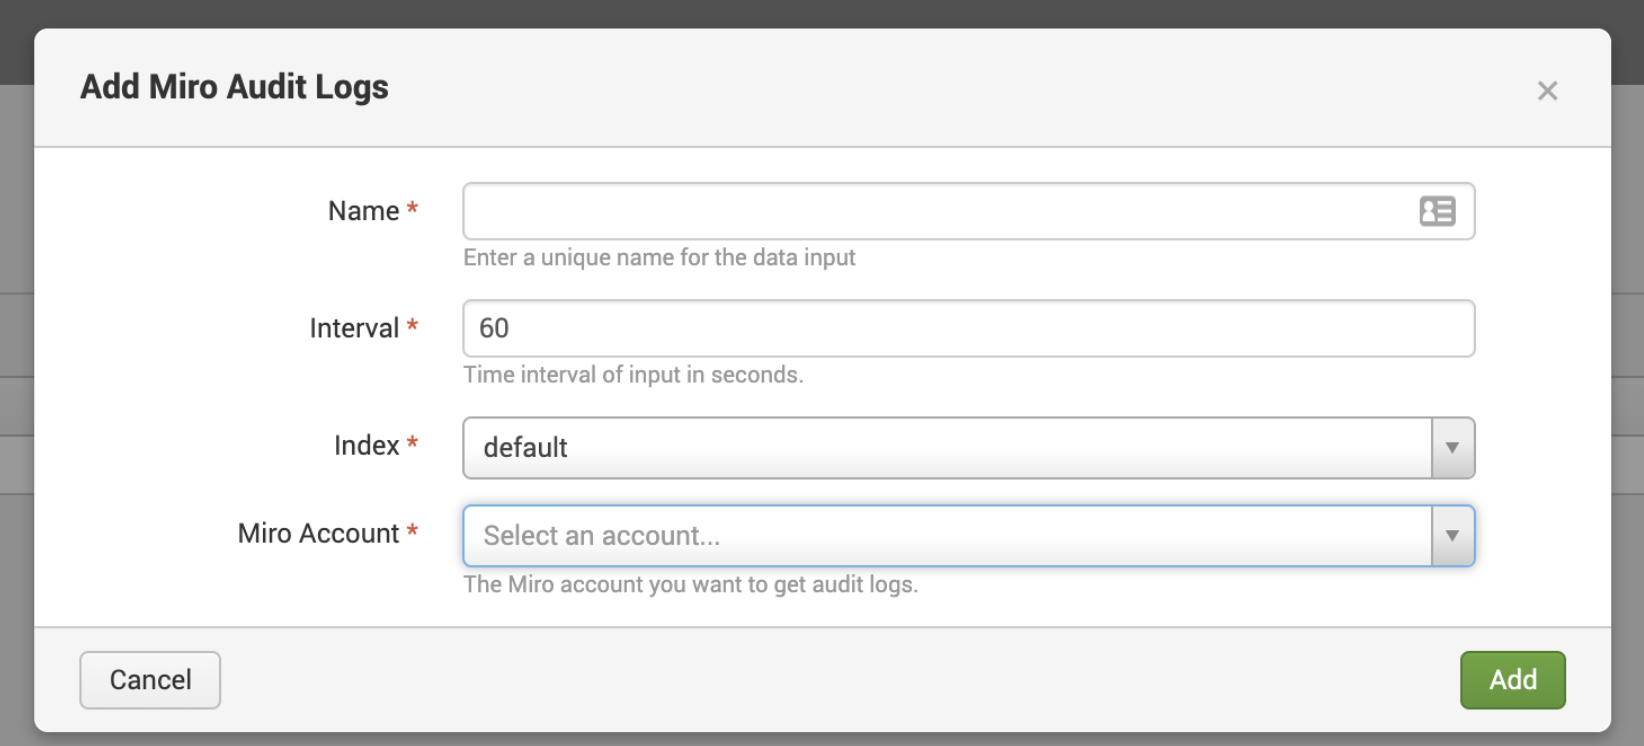Viewport: 1644px width, 746px height.
Task: Expand the 'Select an account...' combo box
Action: pos(946,536)
